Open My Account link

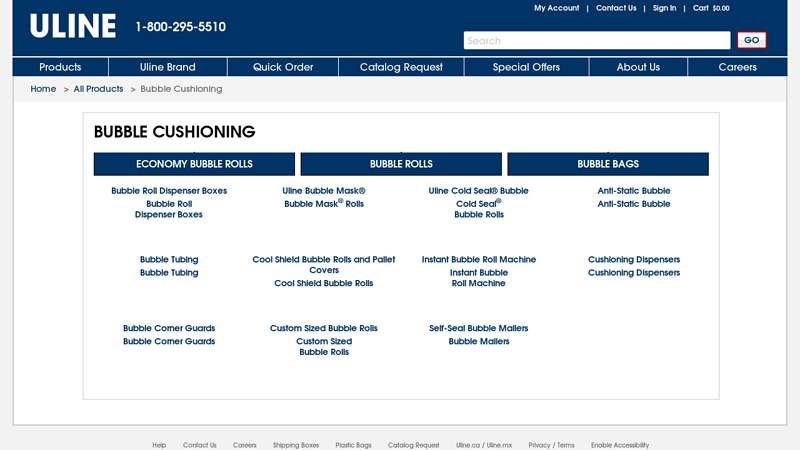click(556, 8)
